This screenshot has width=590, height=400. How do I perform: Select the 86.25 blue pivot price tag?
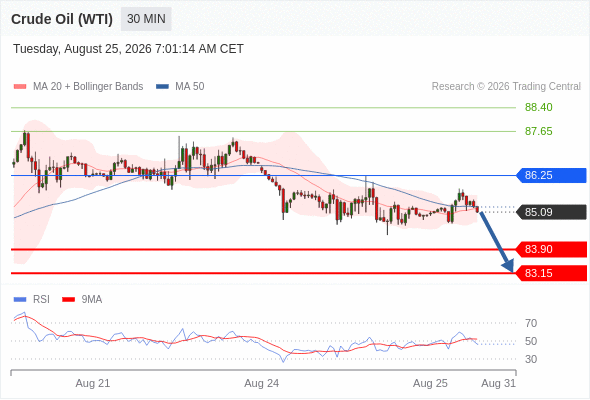click(x=551, y=175)
